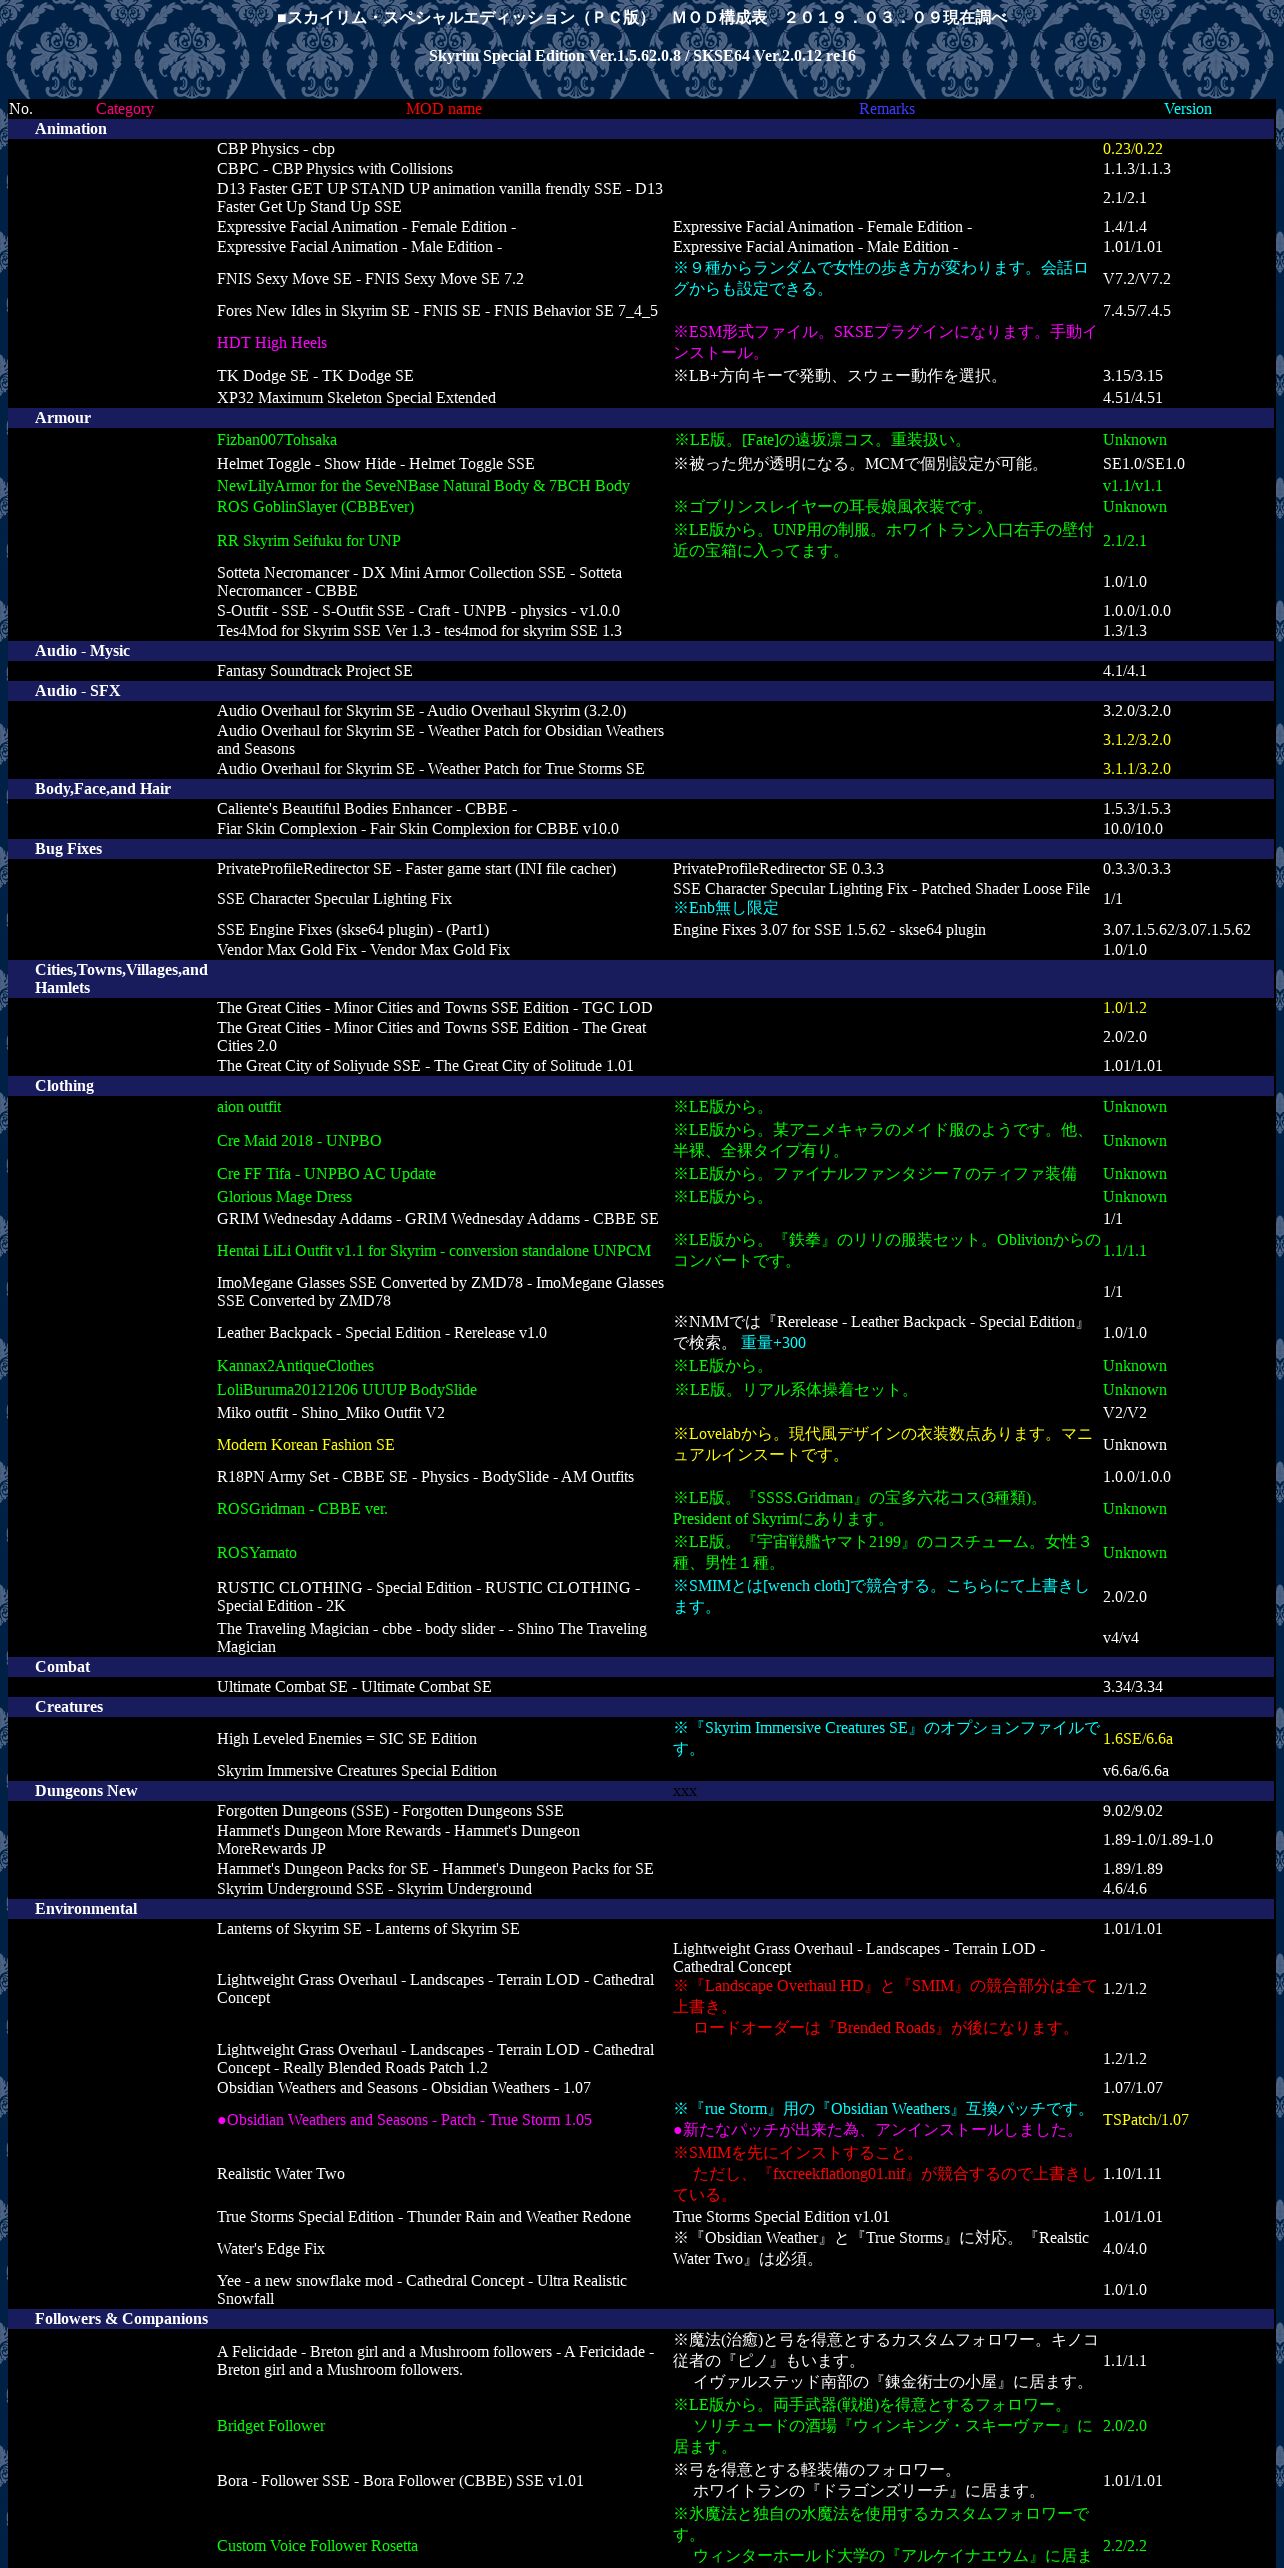Screen dimensions: 1284x2568
Task: Click the 'Bug Fixes' category header
Action: pos(68,849)
